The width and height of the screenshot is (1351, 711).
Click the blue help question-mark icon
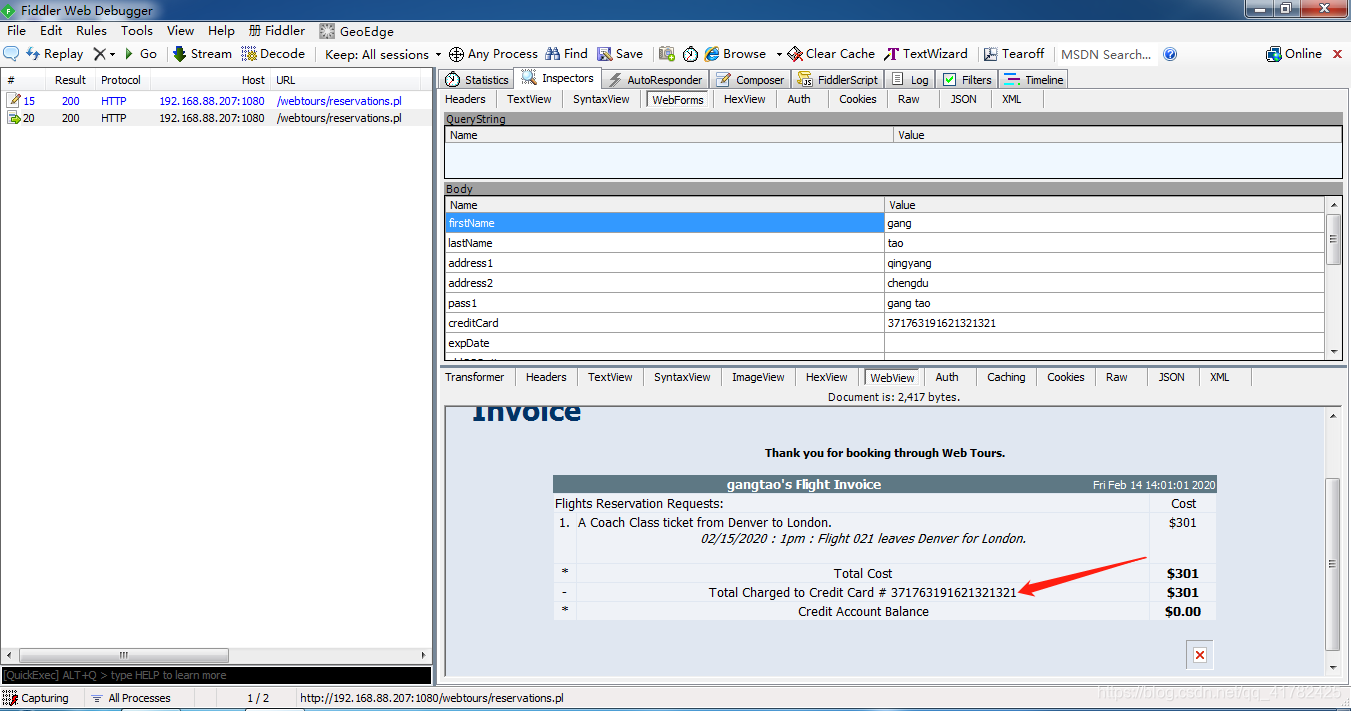click(1170, 54)
